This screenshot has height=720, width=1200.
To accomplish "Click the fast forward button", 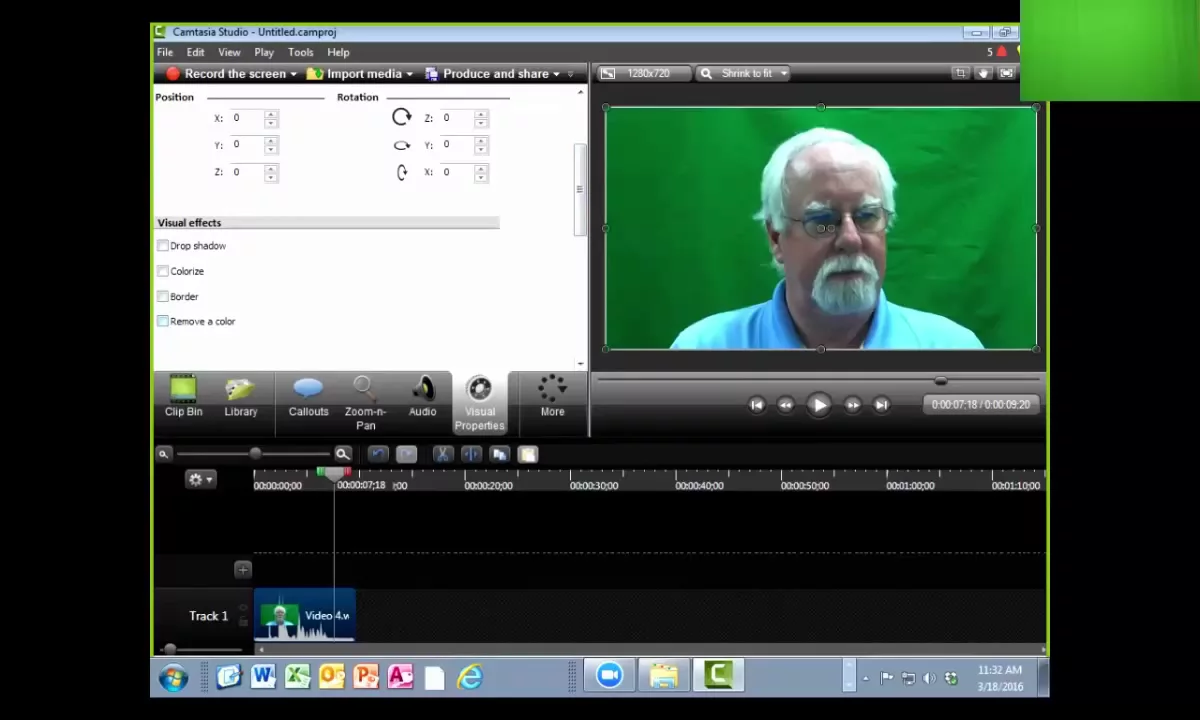I will [852, 405].
